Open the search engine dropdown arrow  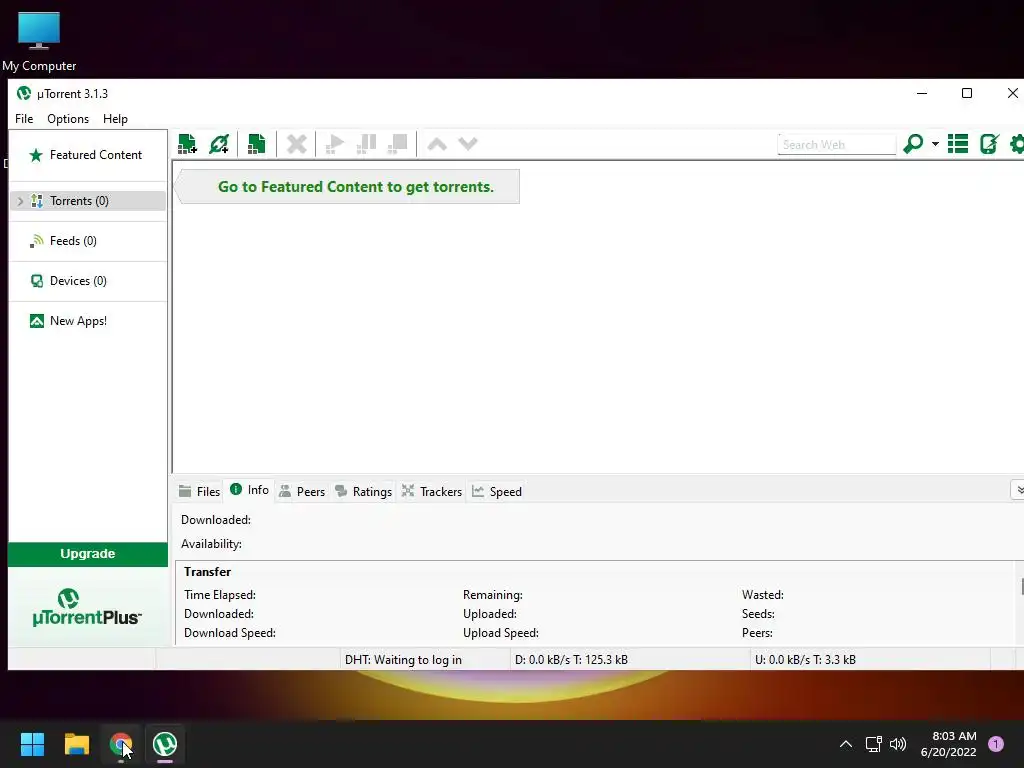935,144
